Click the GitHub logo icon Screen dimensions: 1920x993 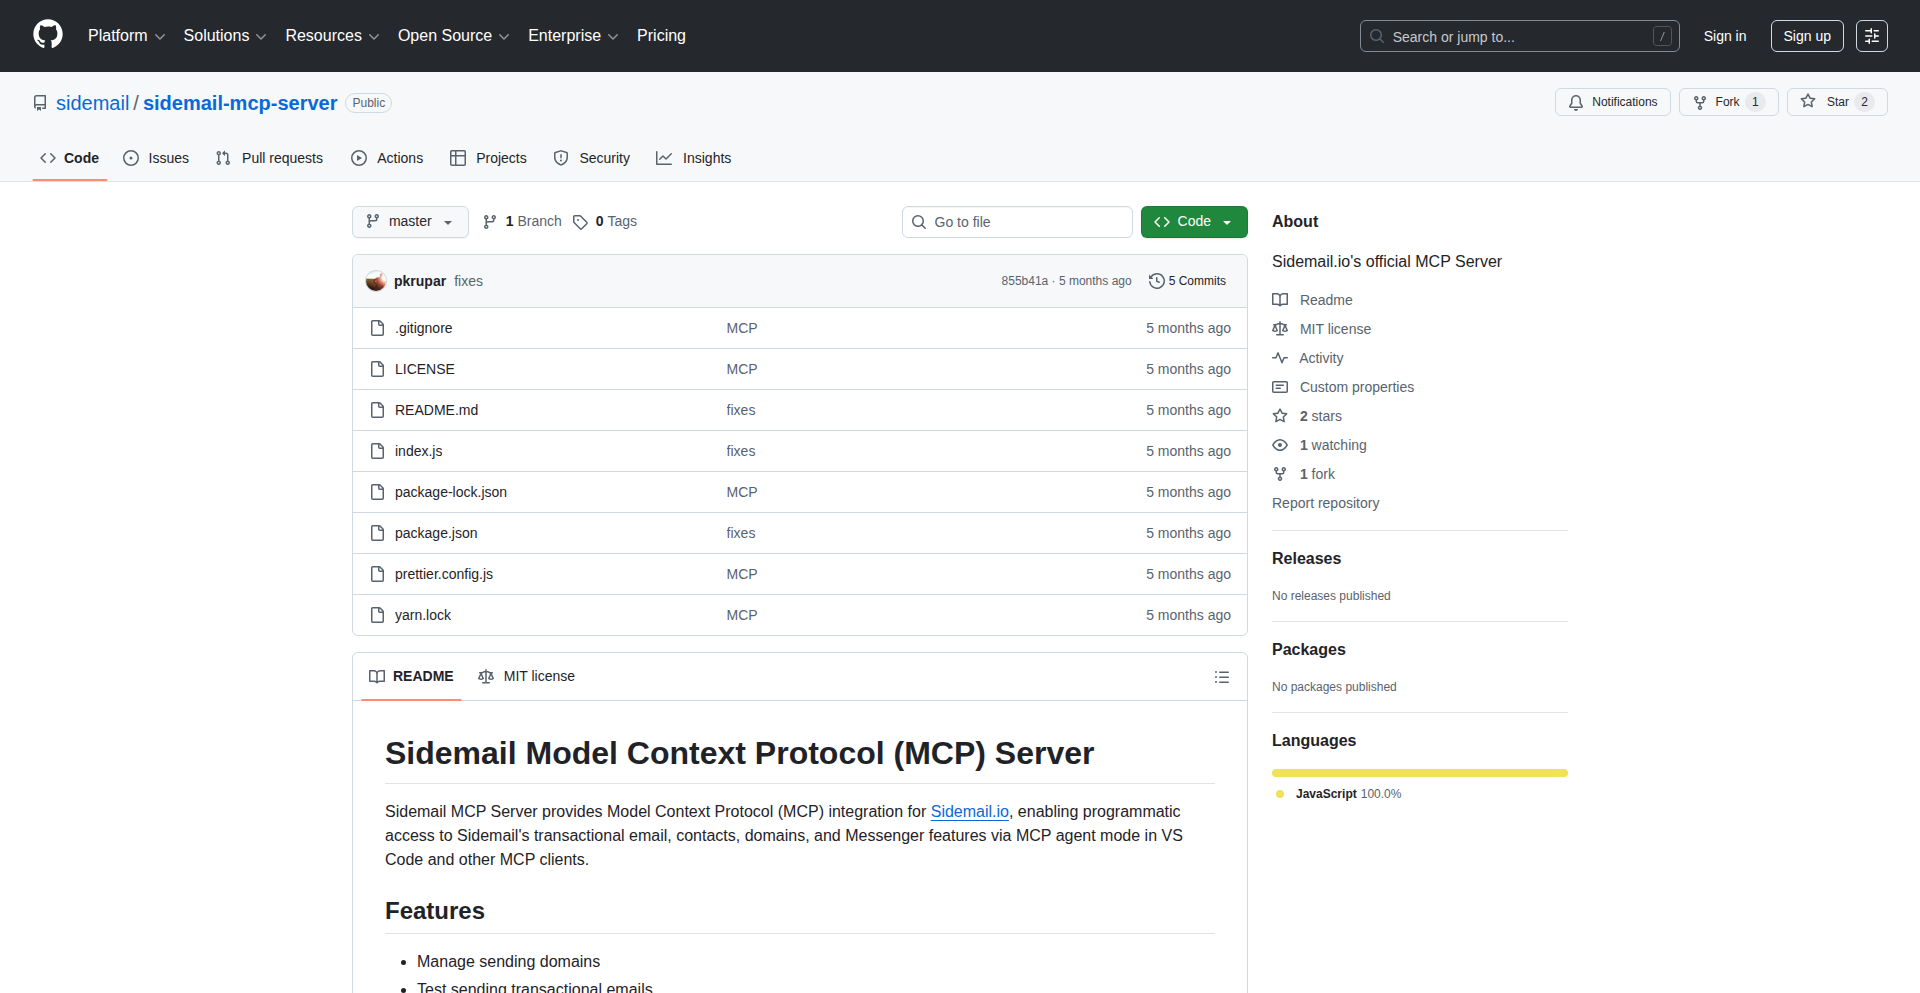[x=48, y=35]
